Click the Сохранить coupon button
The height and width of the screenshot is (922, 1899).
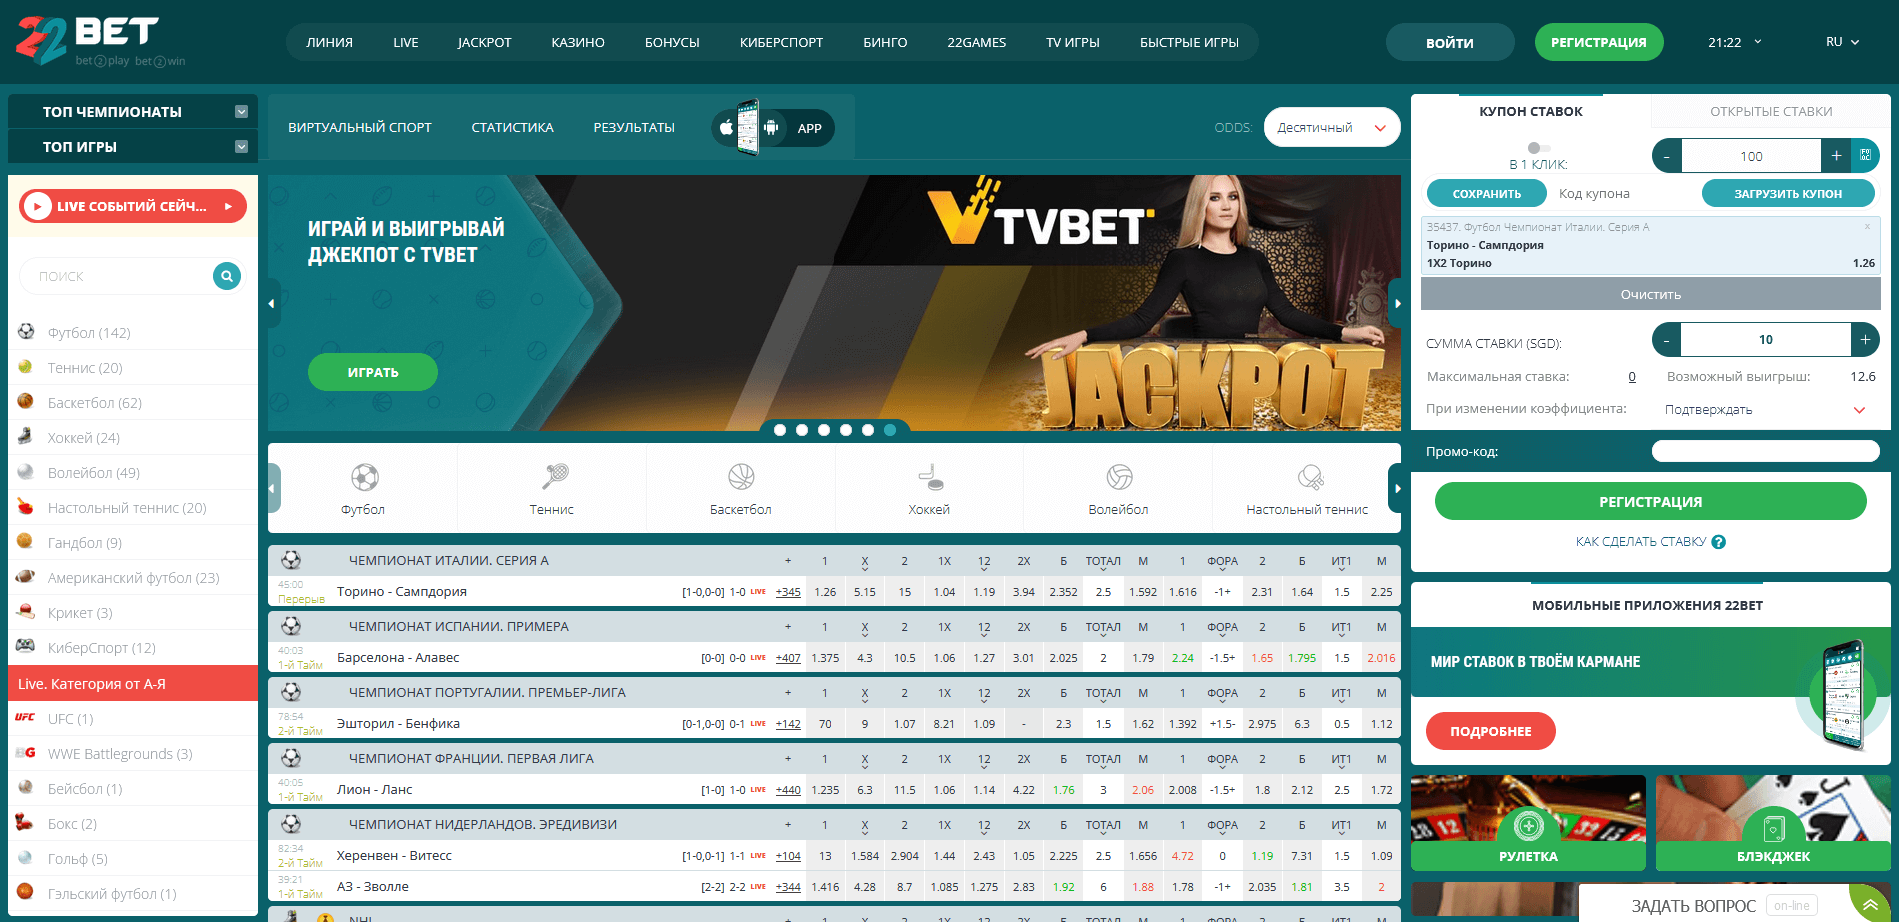coord(1486,194)
